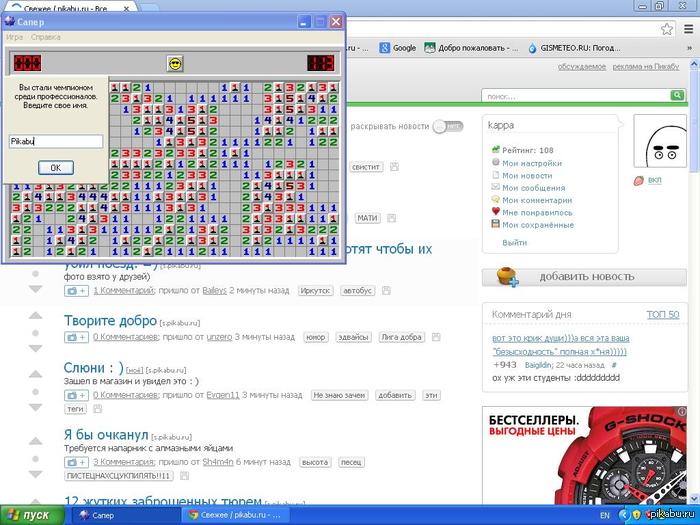Click the добавить новость button
The image size is (700, 525).
(584, 277)
